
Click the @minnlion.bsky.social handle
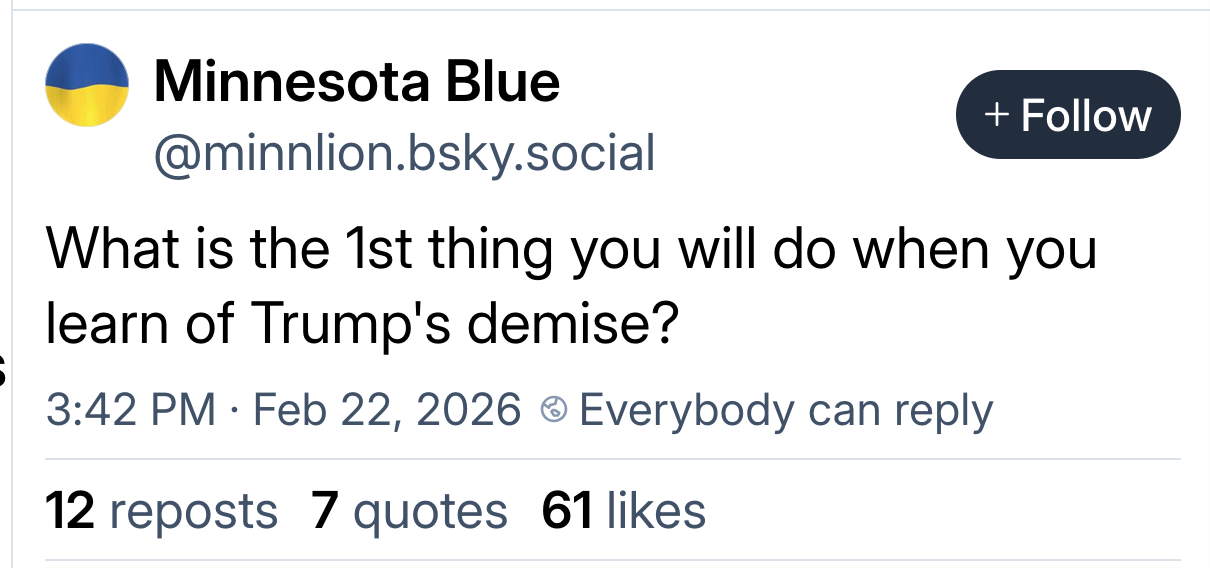(x=403, y=153)
